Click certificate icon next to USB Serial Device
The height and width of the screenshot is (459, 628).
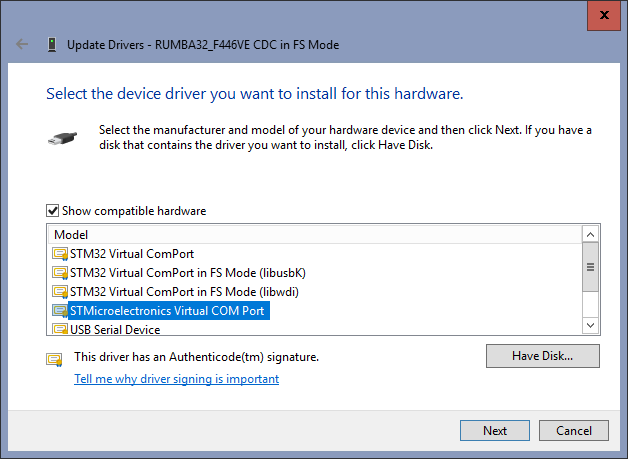click(60, 329)
